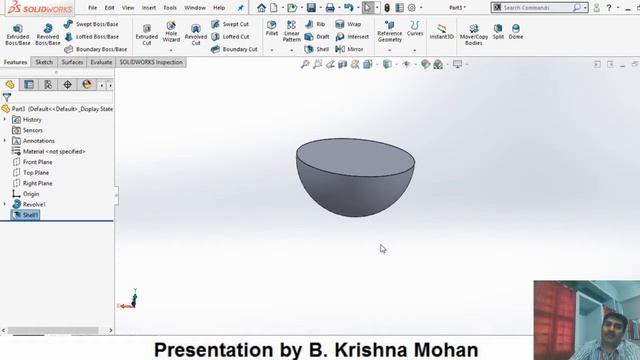Viewport: 640px width, 360px height.
Task: Click the Home icon in top toolbar
Action: (x=261, y=8)
